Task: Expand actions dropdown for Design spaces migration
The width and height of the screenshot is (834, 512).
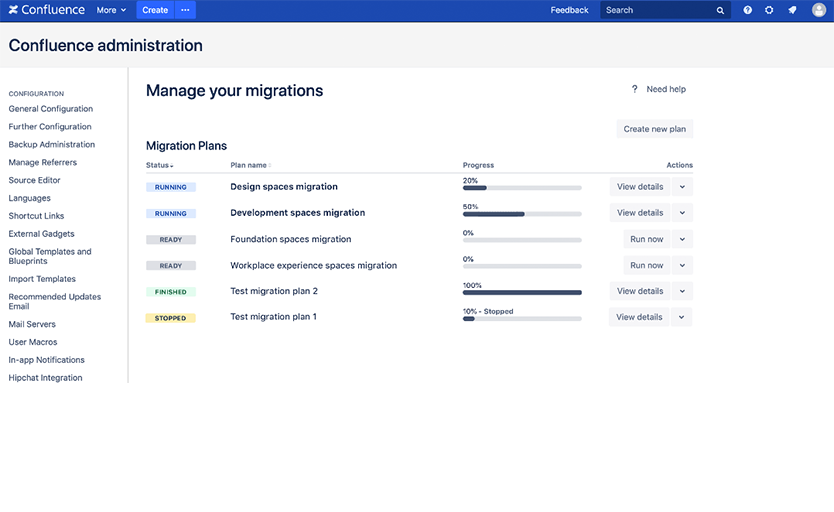Action: tap(682, 187)
